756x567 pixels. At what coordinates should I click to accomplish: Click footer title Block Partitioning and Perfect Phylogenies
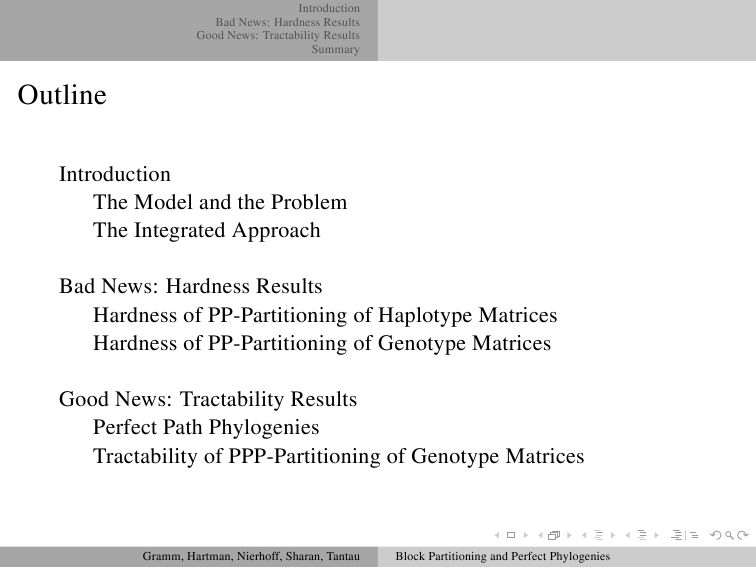[503, 556]
